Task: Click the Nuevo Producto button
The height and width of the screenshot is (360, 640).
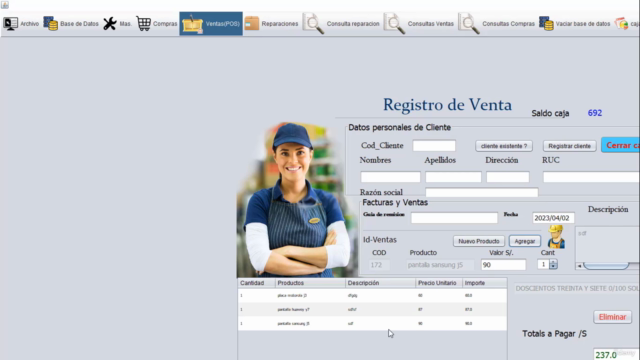Action: 479,241
